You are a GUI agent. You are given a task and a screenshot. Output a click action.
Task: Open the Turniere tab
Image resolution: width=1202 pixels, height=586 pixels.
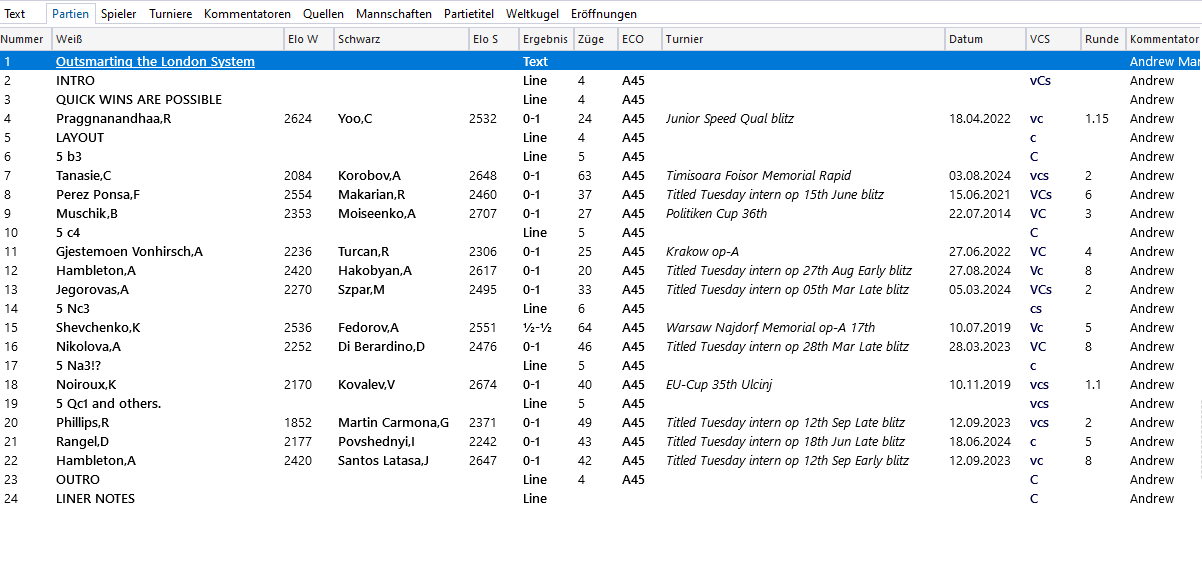tap(170, 14)
